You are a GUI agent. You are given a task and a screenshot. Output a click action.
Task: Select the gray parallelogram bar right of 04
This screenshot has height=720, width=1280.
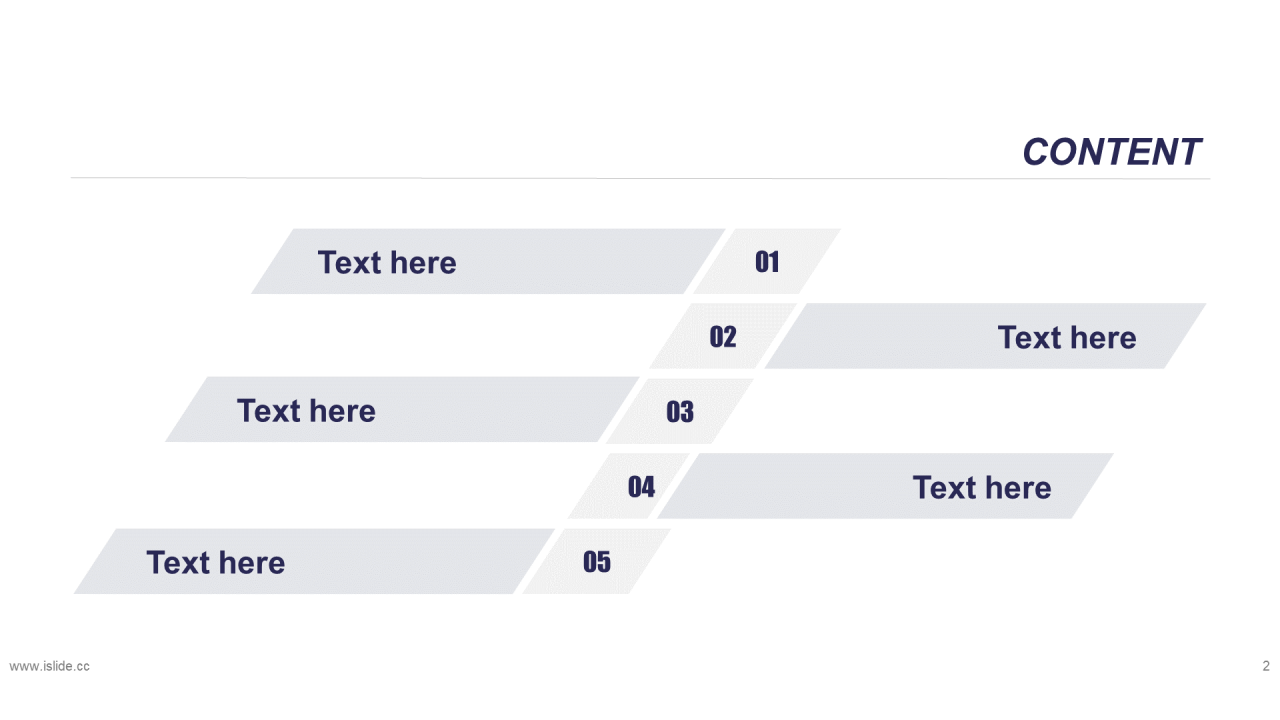[x=885, y=486]
